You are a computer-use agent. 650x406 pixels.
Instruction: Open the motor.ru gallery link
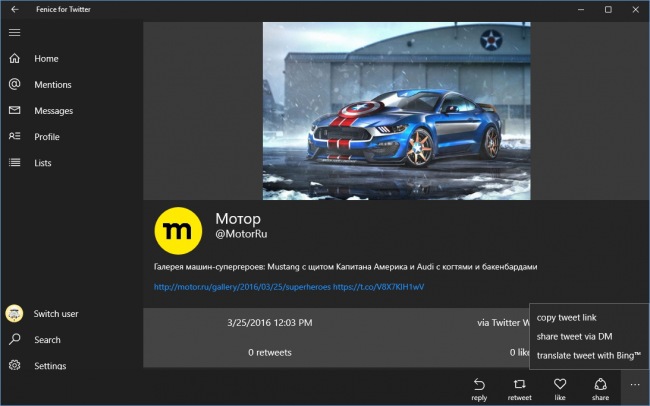coord(242,287)
